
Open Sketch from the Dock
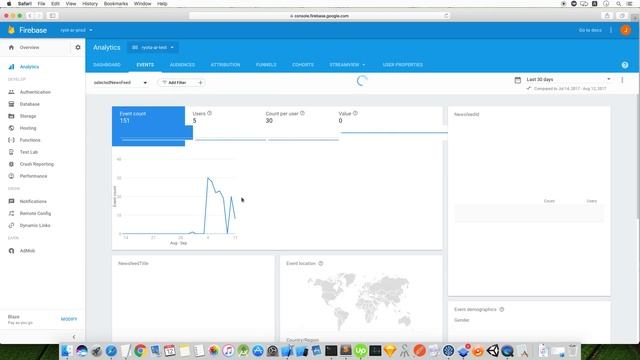(390, 351)
